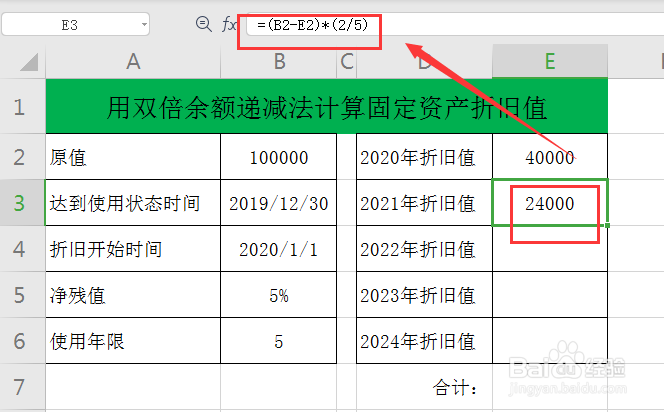Screen dimensions: 664x412
Task: Select row 2 header
Action: coord(22,157)
